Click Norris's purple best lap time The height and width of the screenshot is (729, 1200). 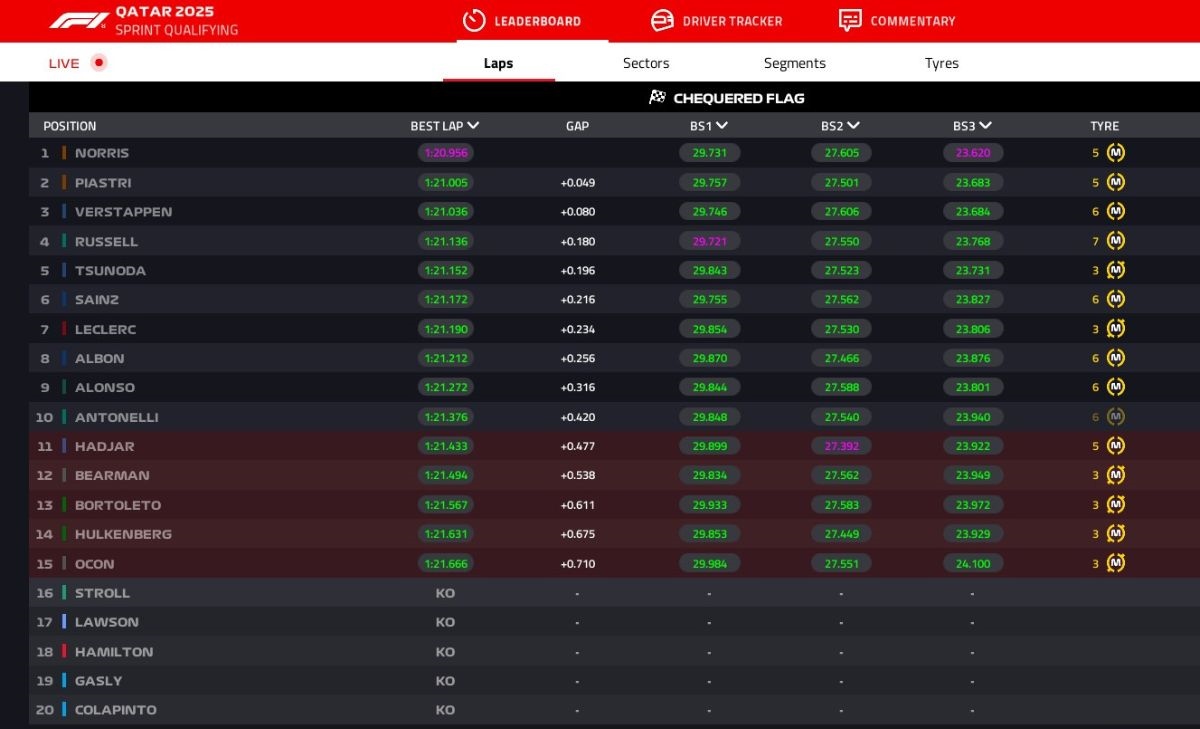click(445, 153)
